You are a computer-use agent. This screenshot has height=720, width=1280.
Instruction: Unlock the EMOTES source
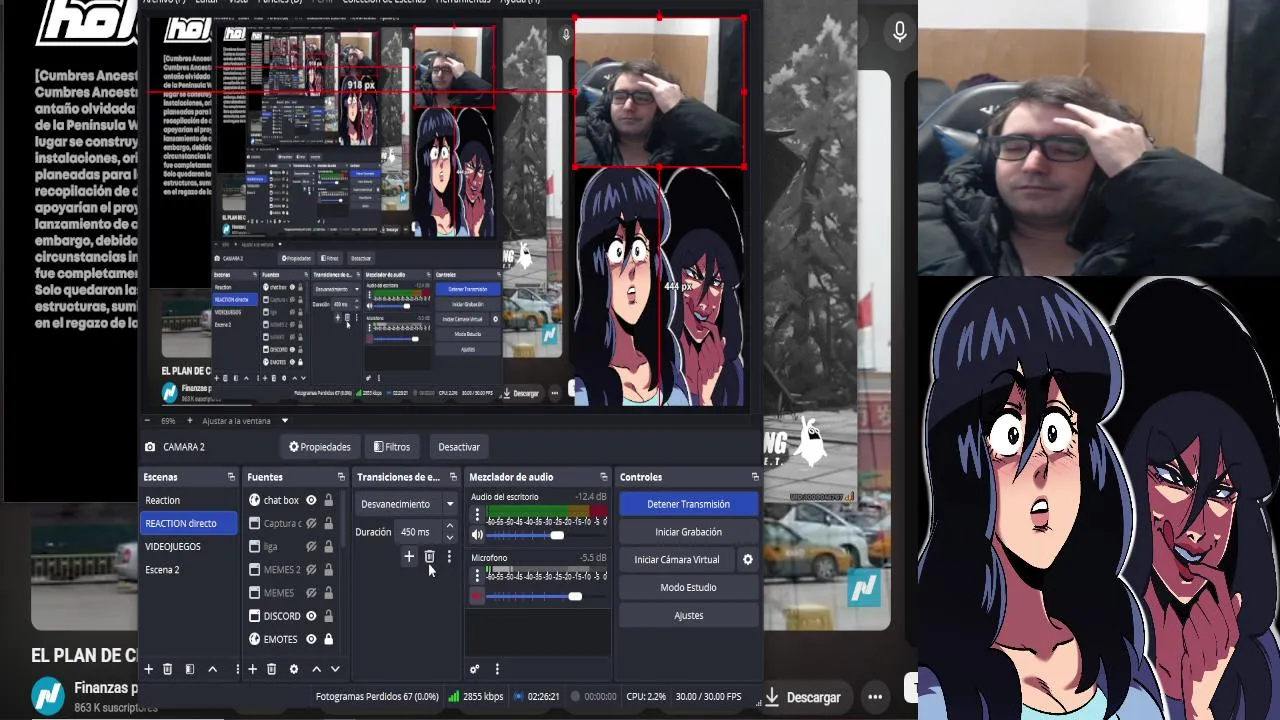[328, 639]
